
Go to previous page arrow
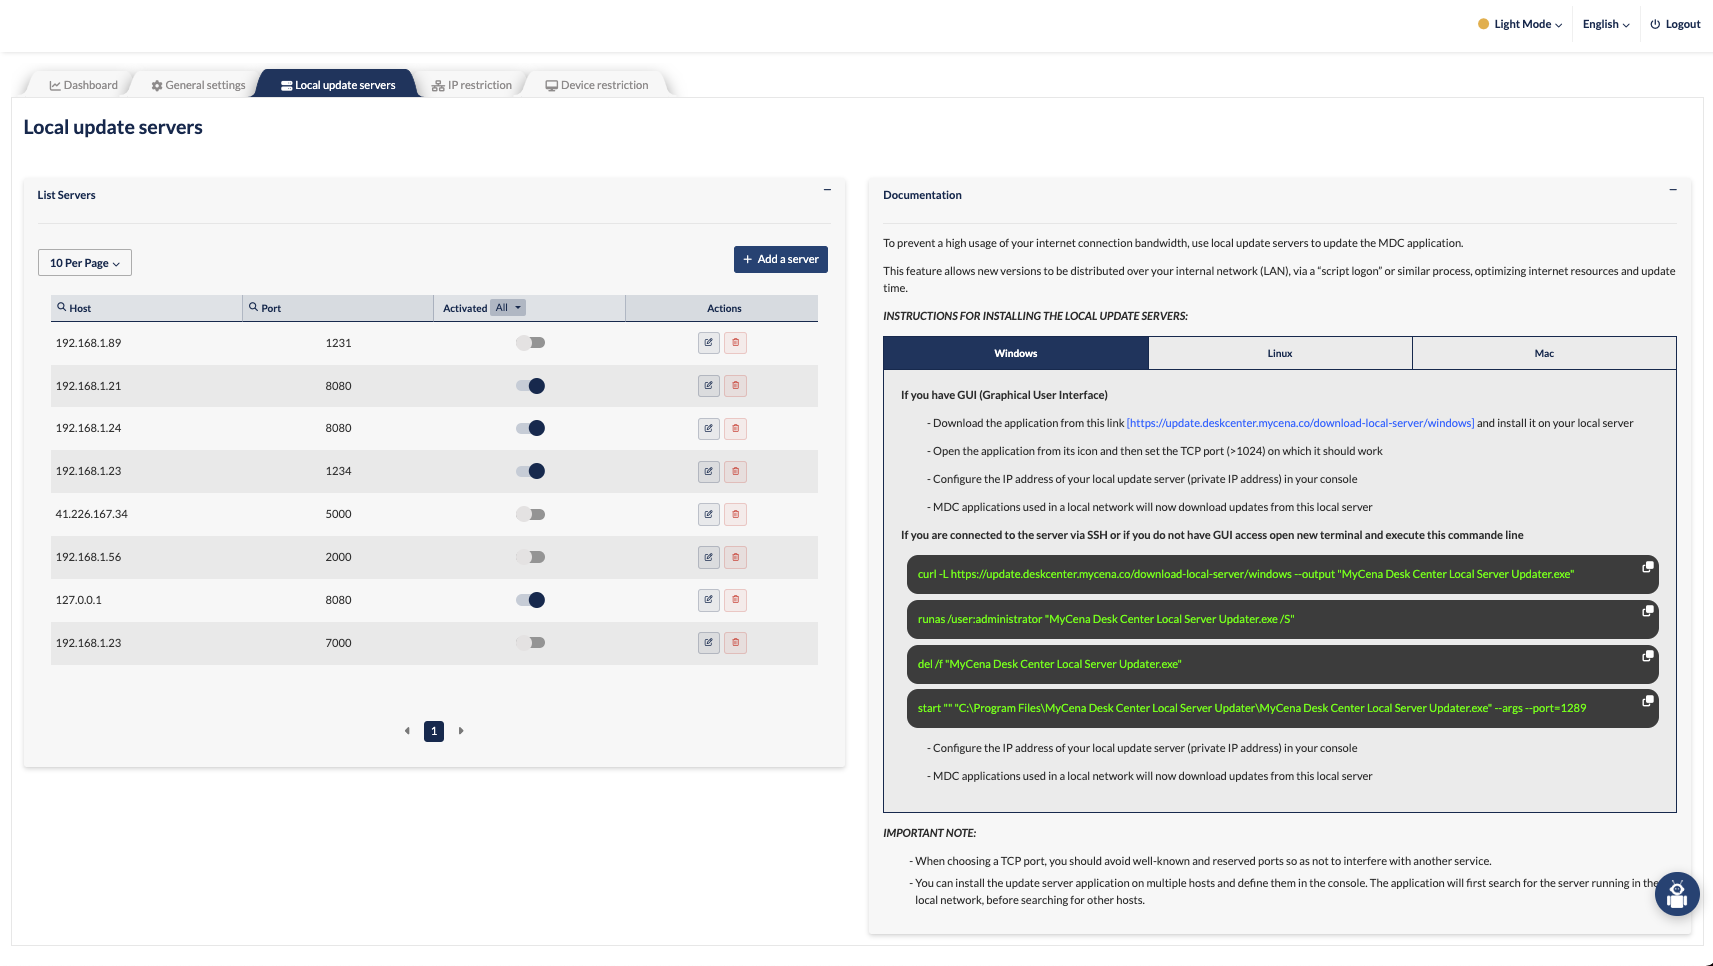click(407, 731)
